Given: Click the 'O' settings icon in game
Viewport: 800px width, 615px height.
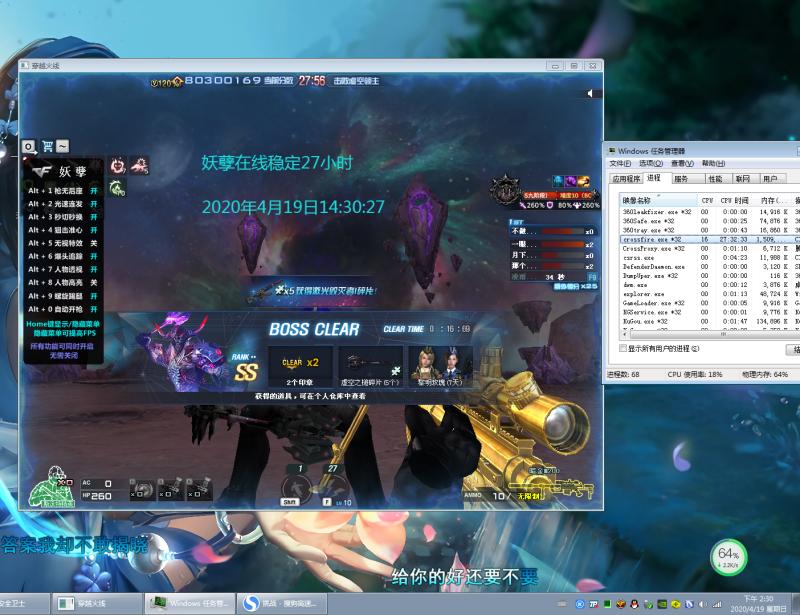Looking at the screenshot, I should 29,146.
